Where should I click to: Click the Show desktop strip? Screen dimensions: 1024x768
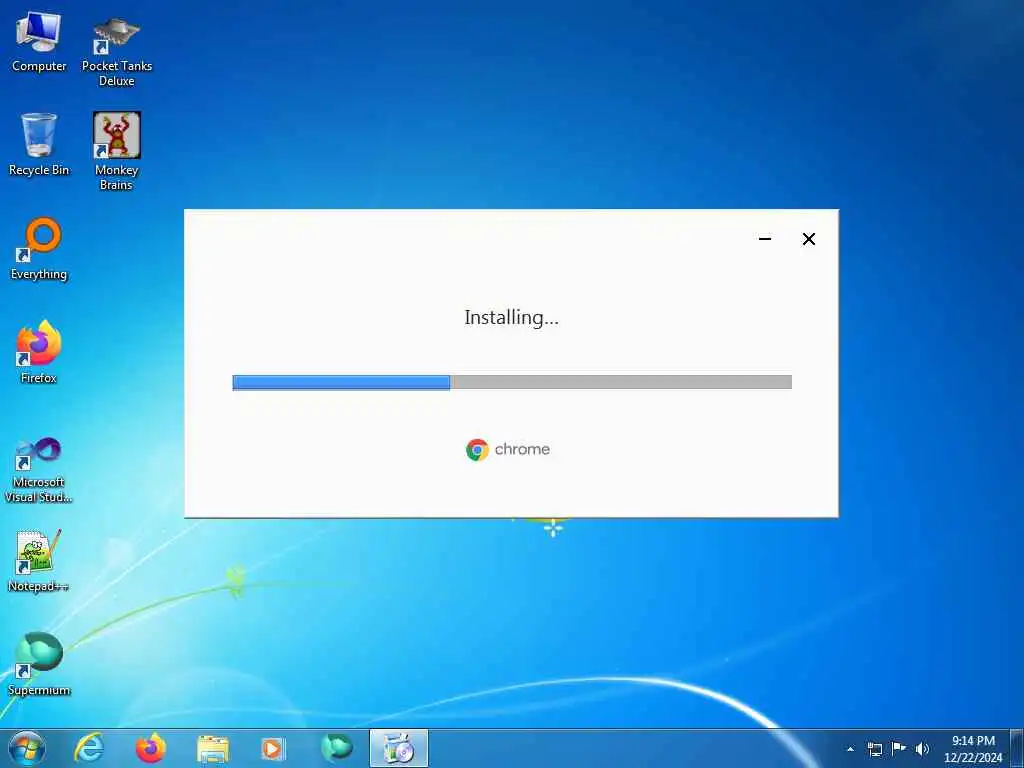[x=1016, y=748]
